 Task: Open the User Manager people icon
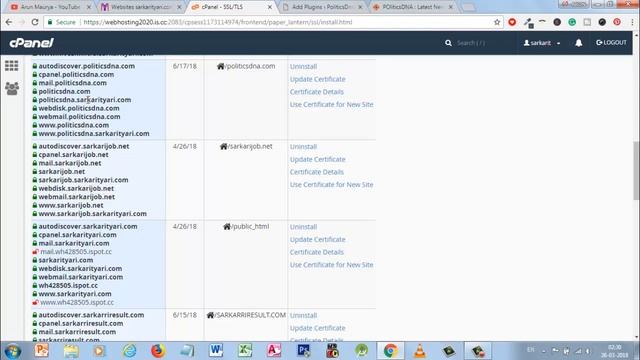[12, 88]
